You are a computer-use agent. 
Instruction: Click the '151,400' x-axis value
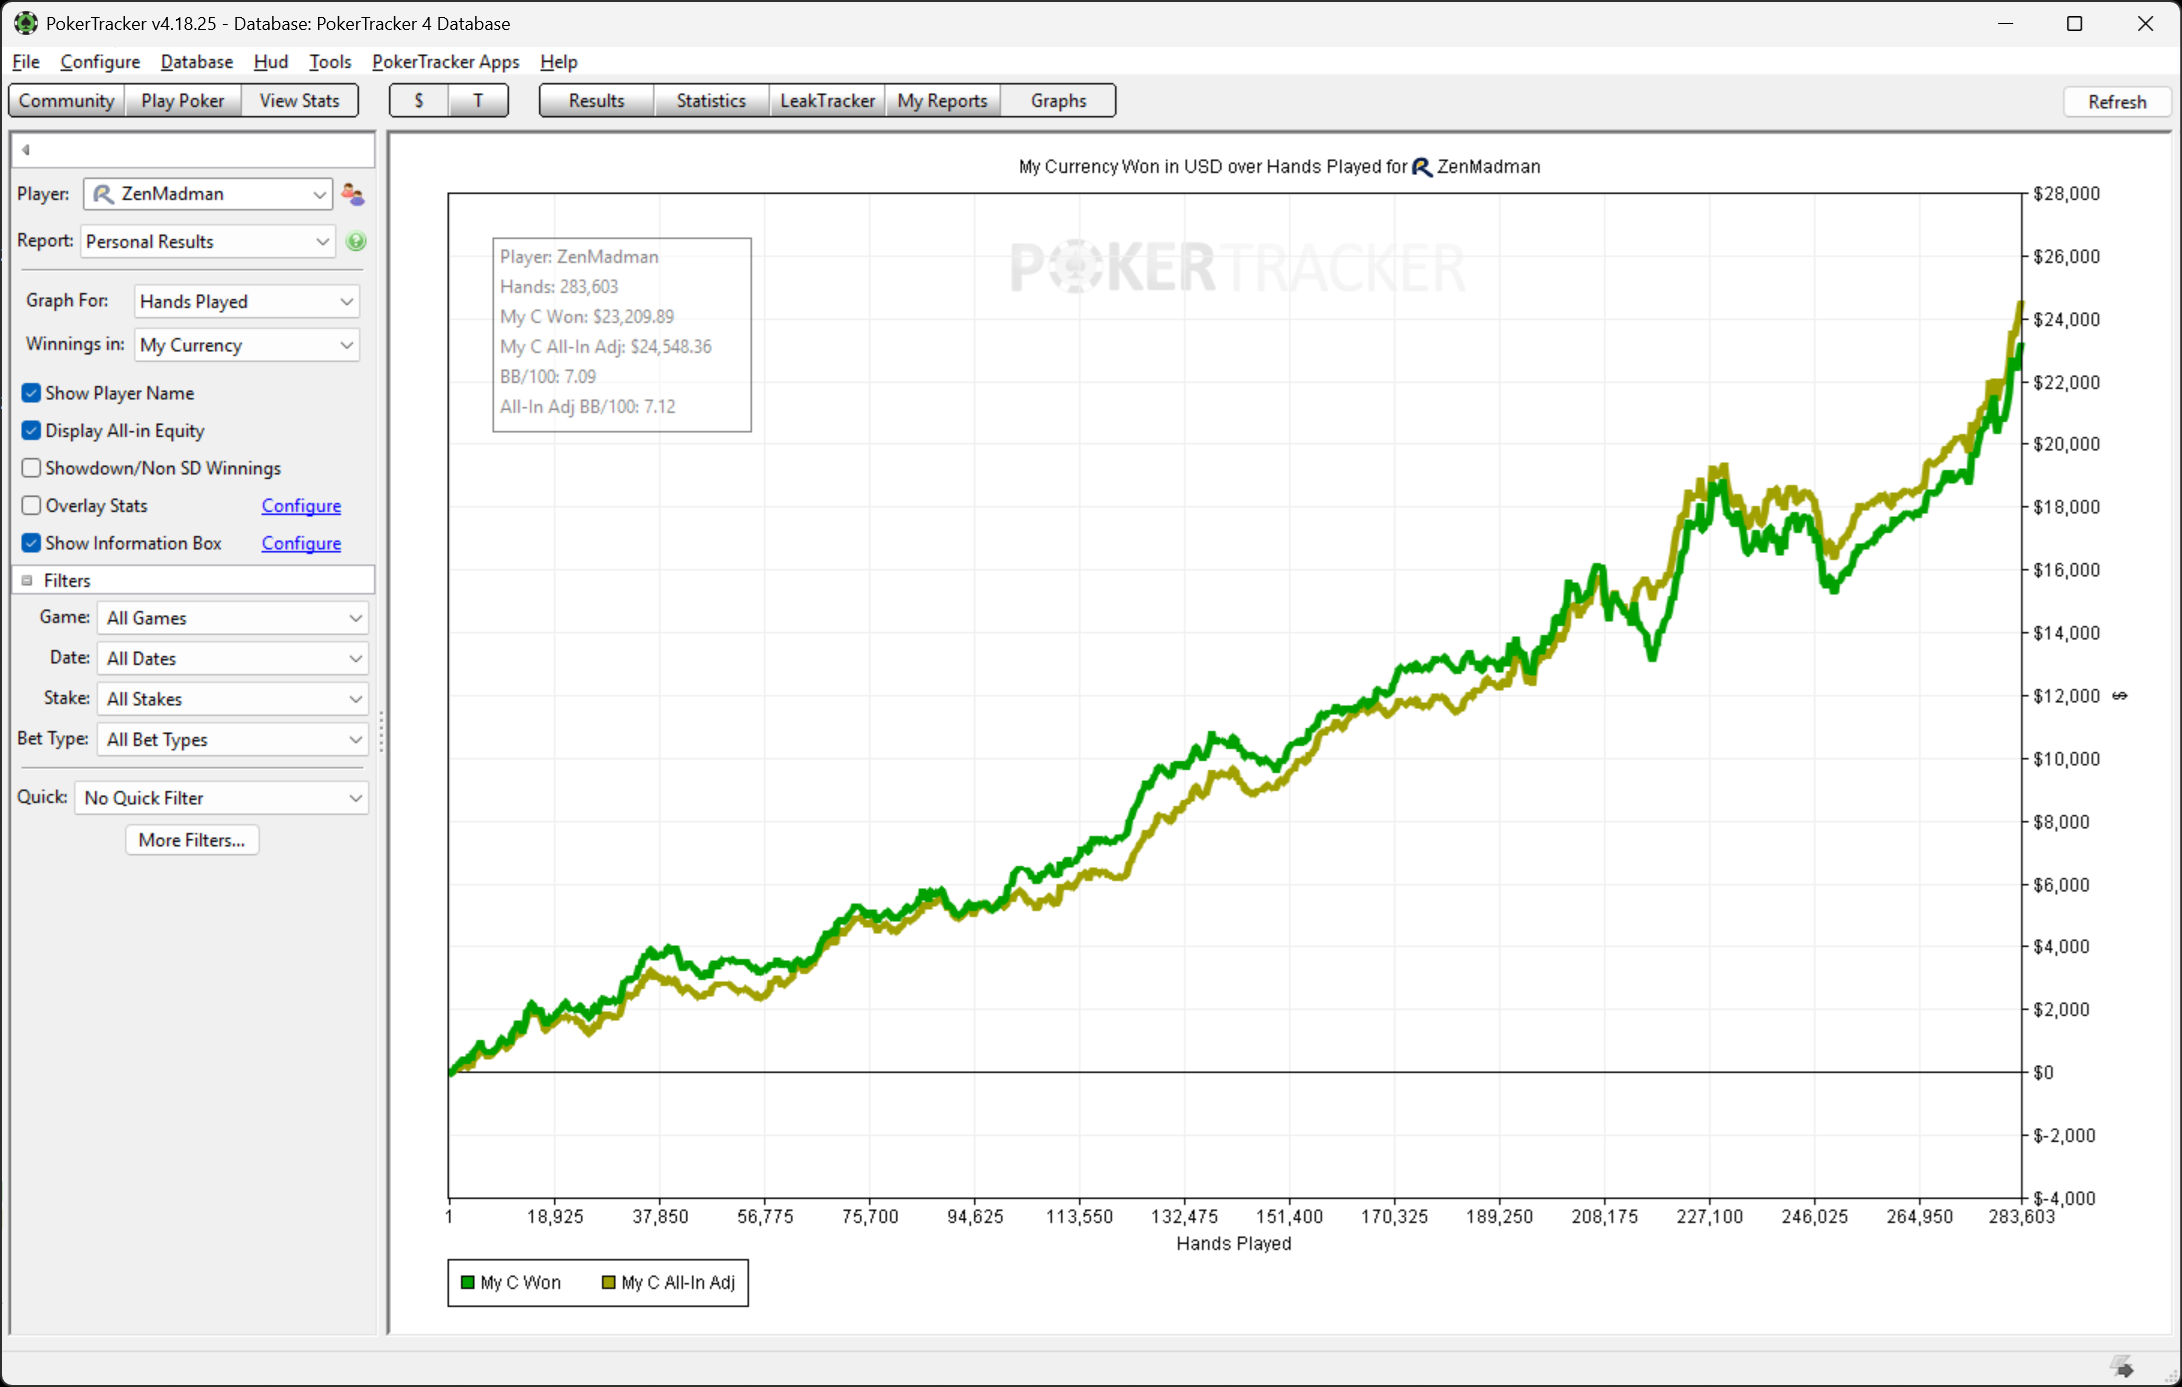(1290, 1217)
